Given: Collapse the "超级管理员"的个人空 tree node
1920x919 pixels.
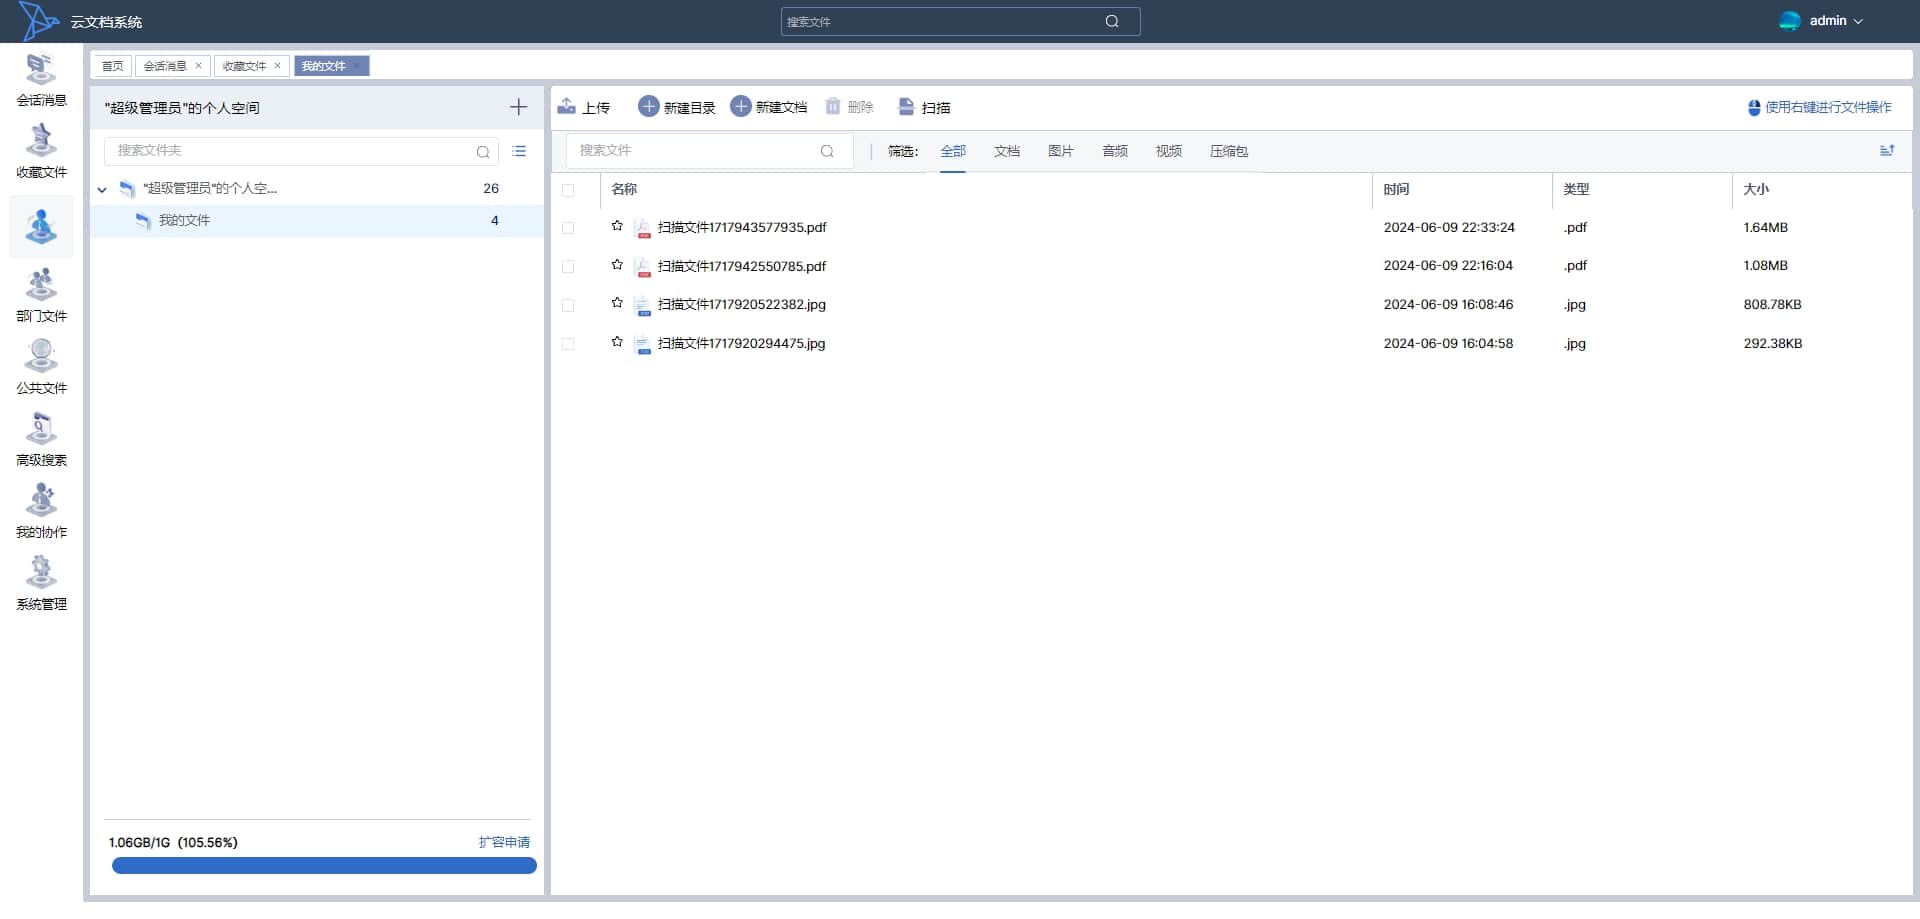Looking at the screenshot, I should coord(102,189).
